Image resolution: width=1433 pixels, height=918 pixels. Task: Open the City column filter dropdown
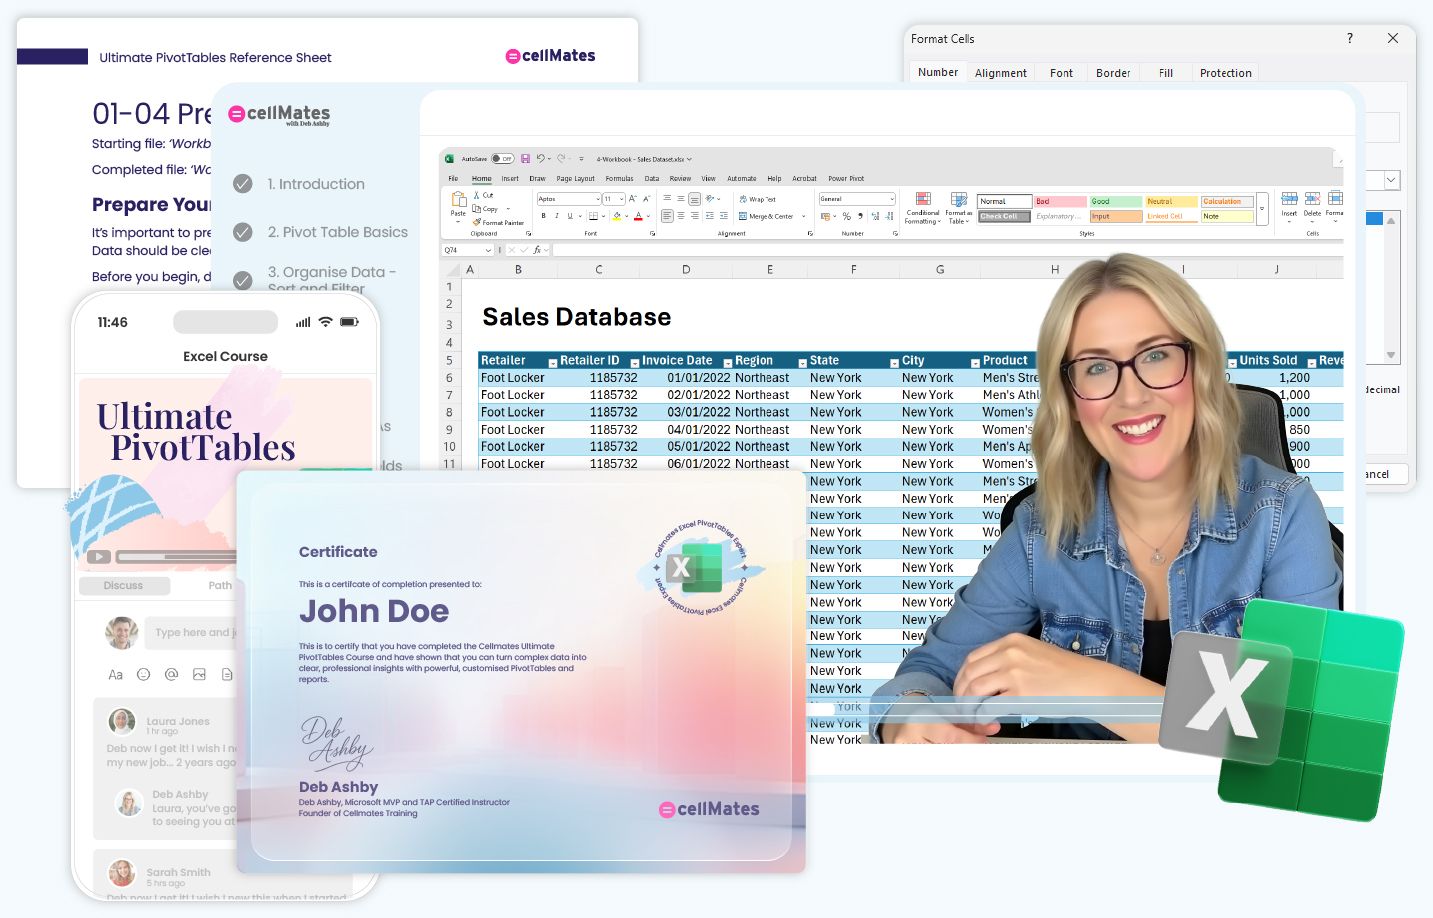(975, 362)
